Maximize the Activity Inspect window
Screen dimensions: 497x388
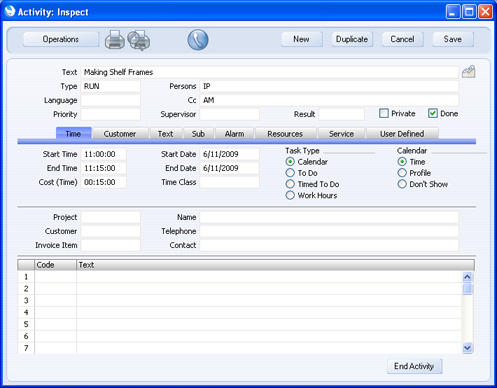click(x=469, y=12)
